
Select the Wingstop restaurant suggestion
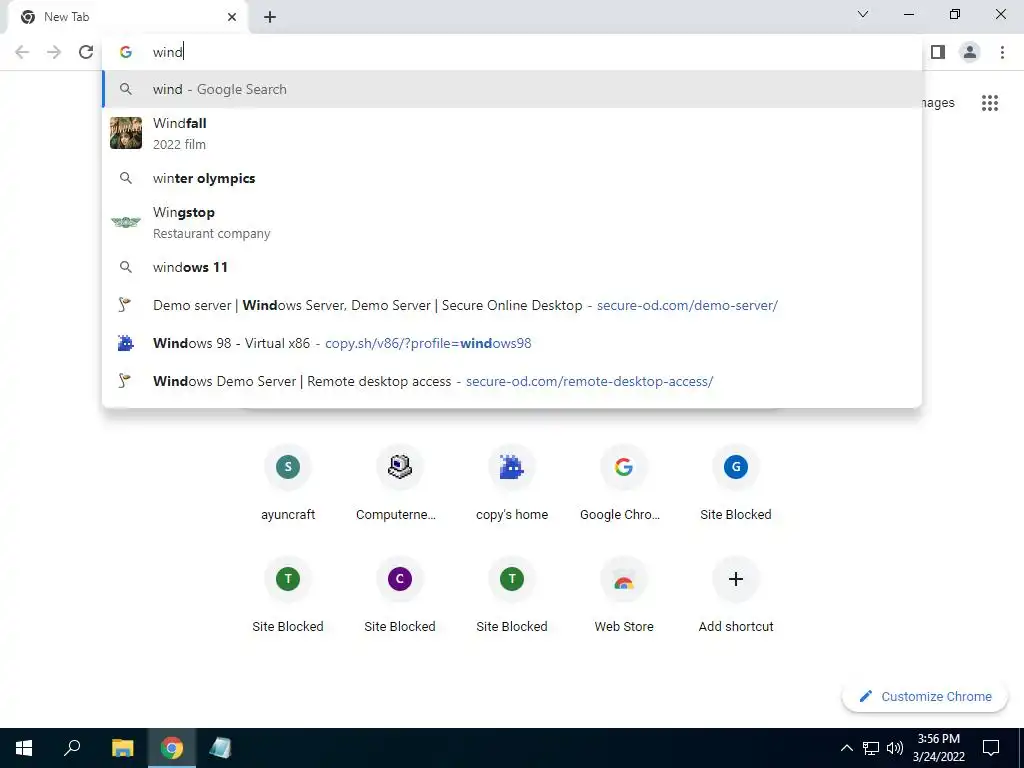(512, 222)
